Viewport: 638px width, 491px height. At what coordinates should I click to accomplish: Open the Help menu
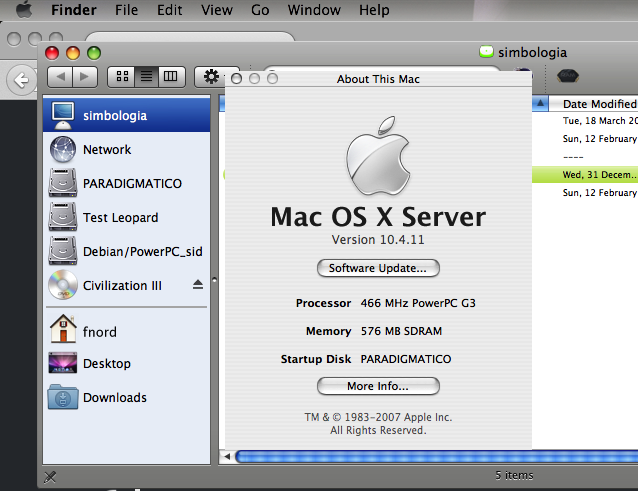pyautogui.click(x=374, y=10)
